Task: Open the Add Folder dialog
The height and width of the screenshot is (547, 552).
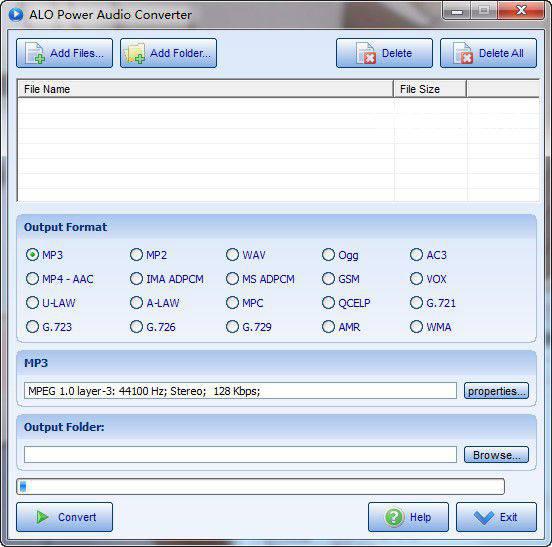Action: pyautogui.click(x=168, y=53)
